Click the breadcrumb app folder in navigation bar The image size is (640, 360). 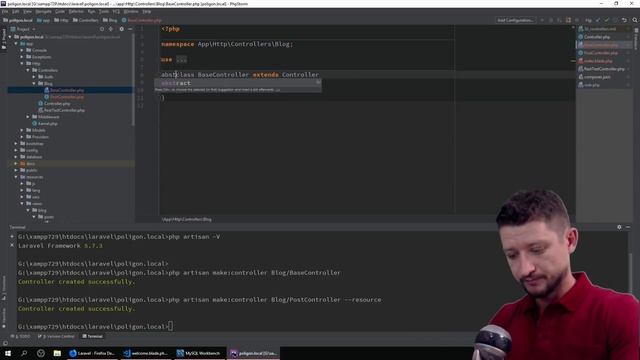tap(43, 20)
